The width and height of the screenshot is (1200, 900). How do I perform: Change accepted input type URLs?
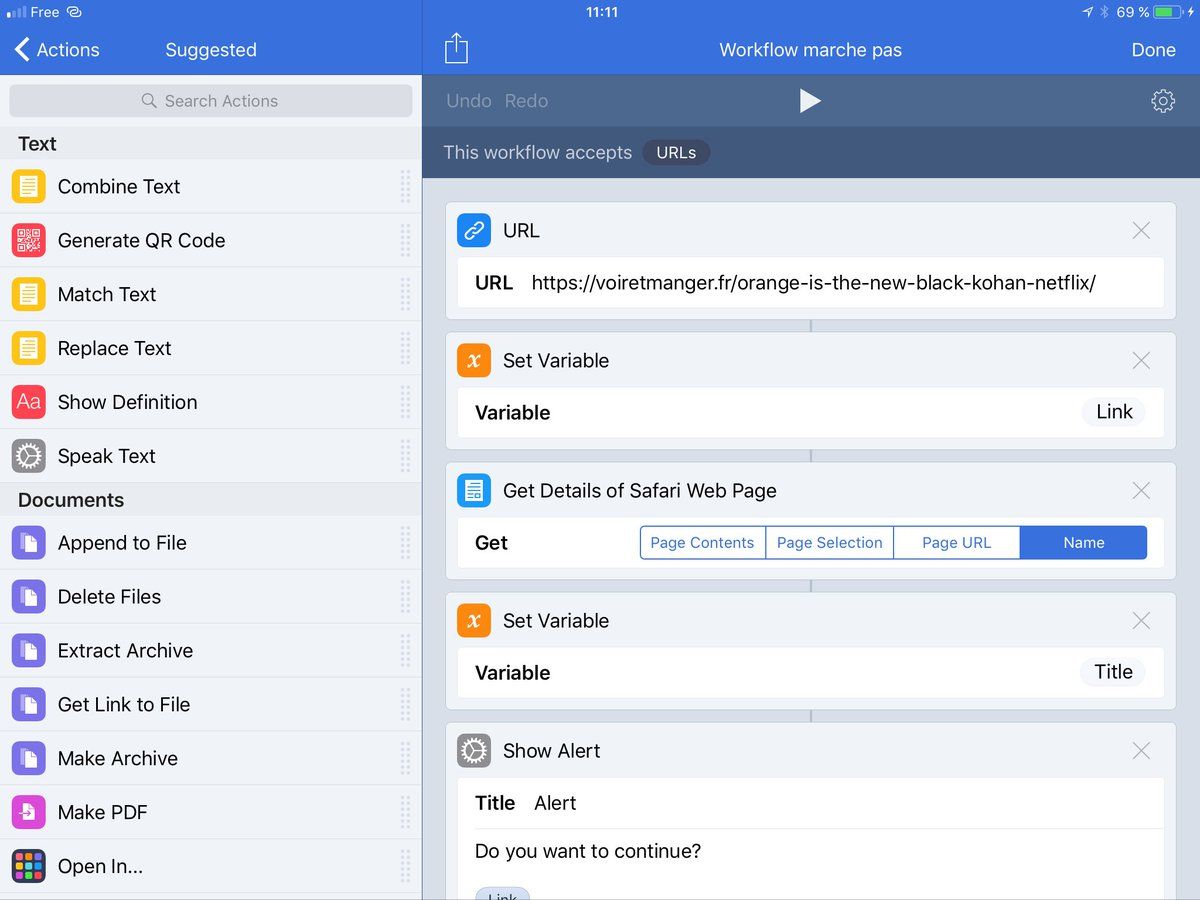coord(676,153)
